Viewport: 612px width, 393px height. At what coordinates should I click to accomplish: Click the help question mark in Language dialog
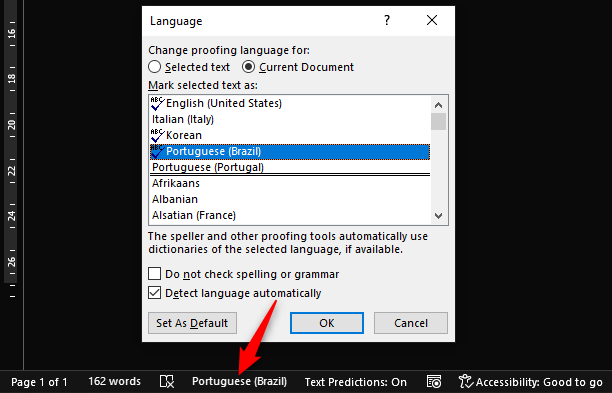(387, 20)
